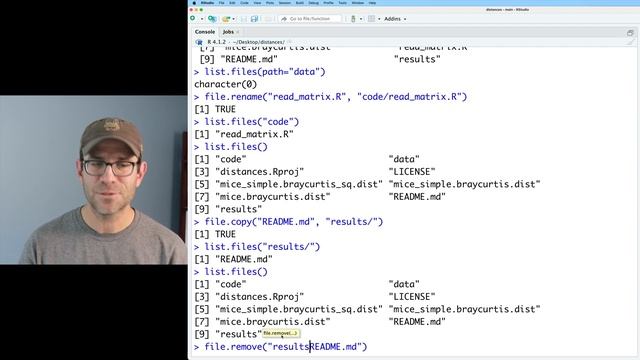The image size is (640, 360).
Task: Open the Addins dropdown
Action: [x=395, y=19]
